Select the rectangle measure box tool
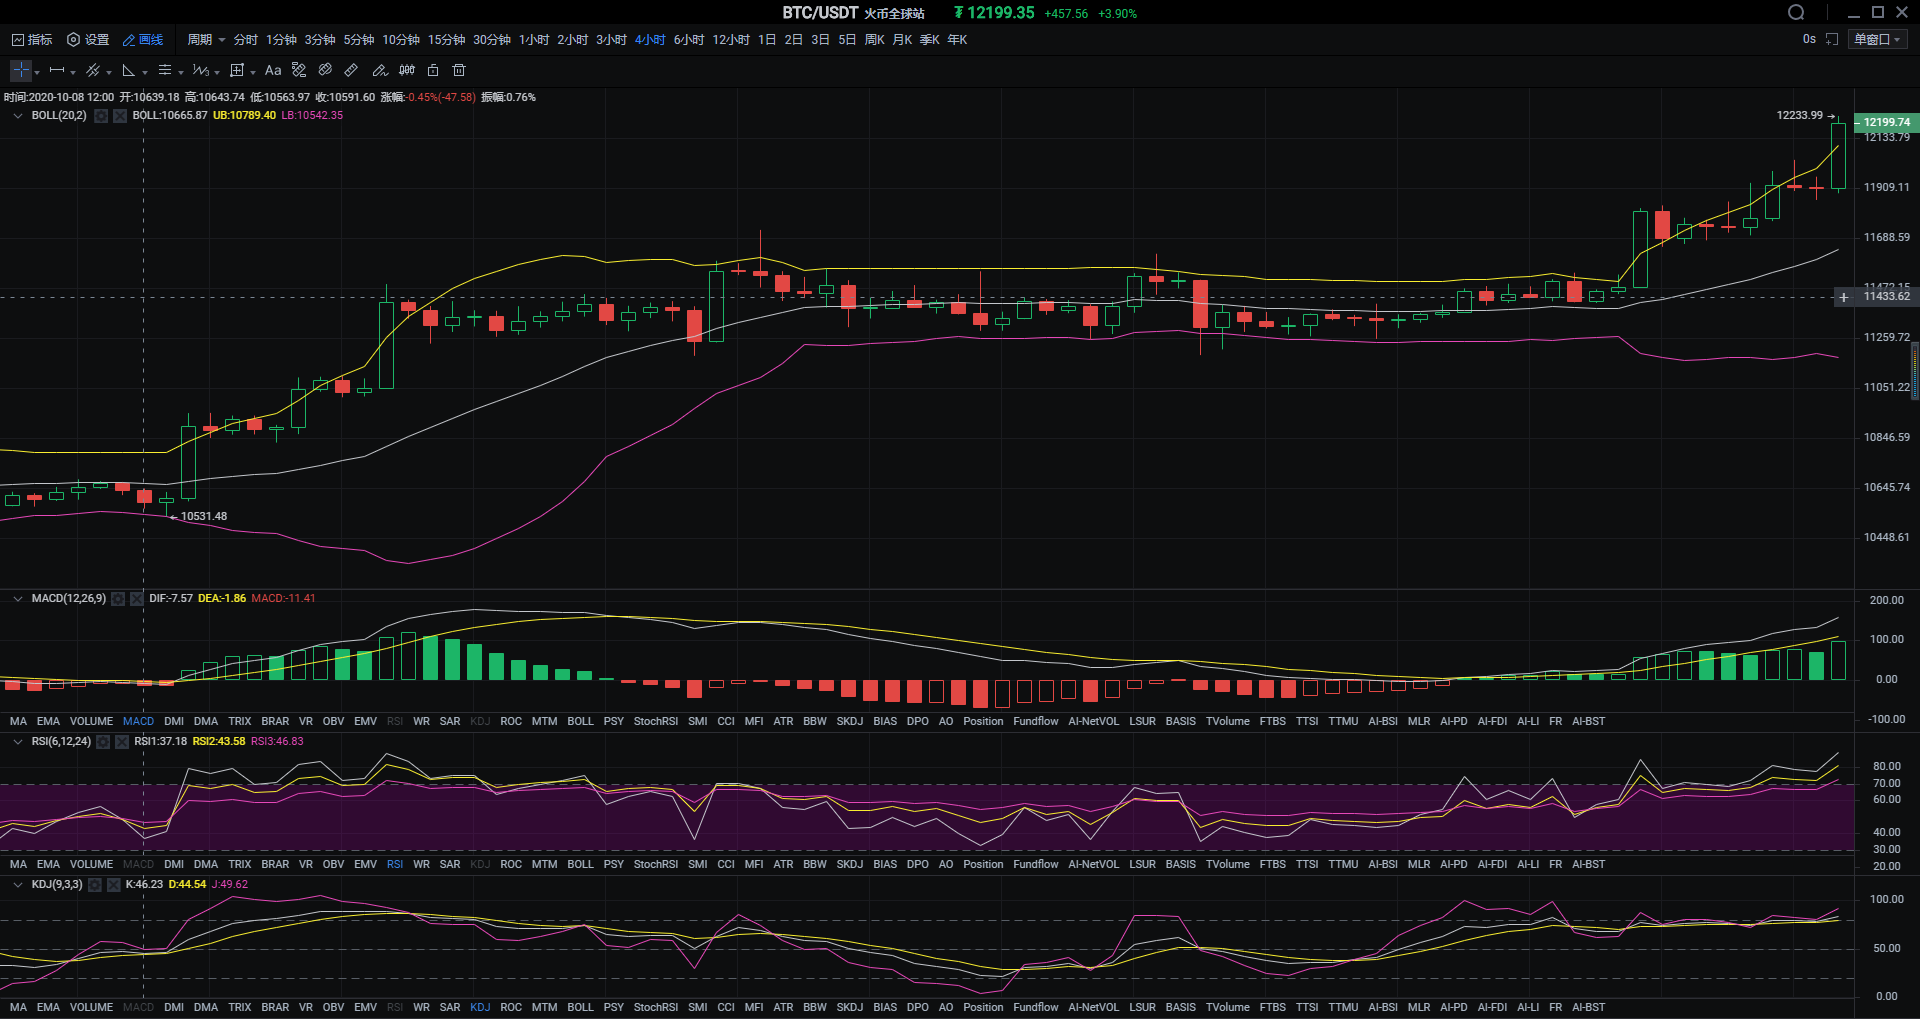The width and height of the screenshot is (1920, 1019). click(237, 71)
